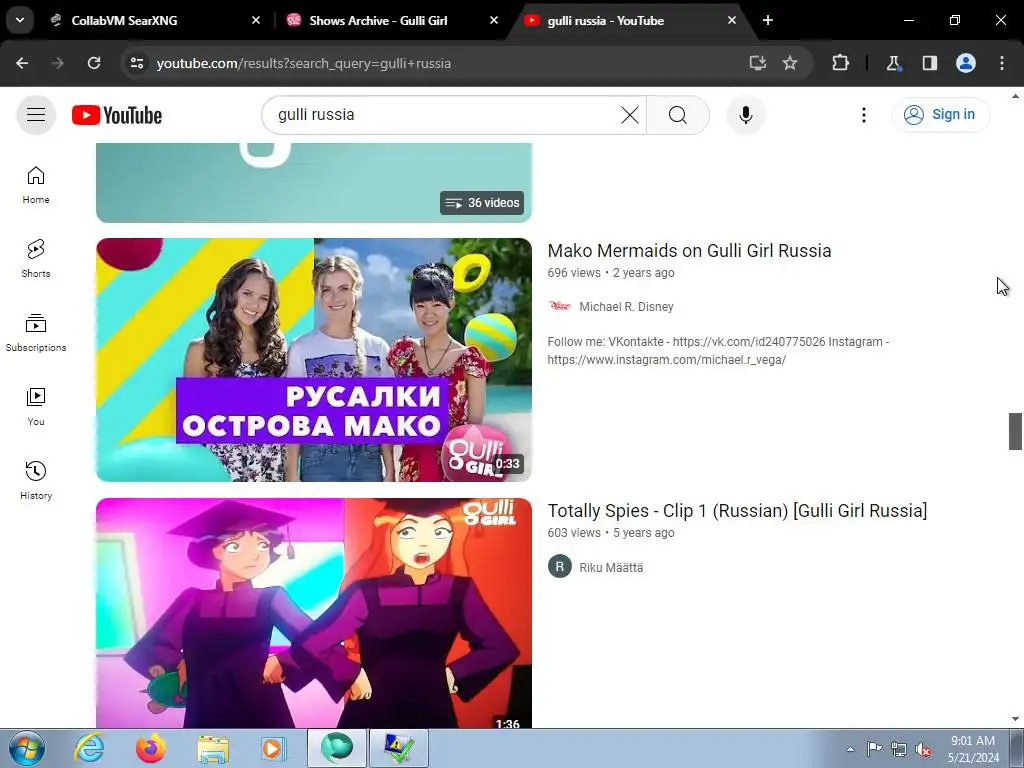This screenshot has width=1024, height=768.
Task: Open Riku Määttä channel name
Action: point(611,568)
